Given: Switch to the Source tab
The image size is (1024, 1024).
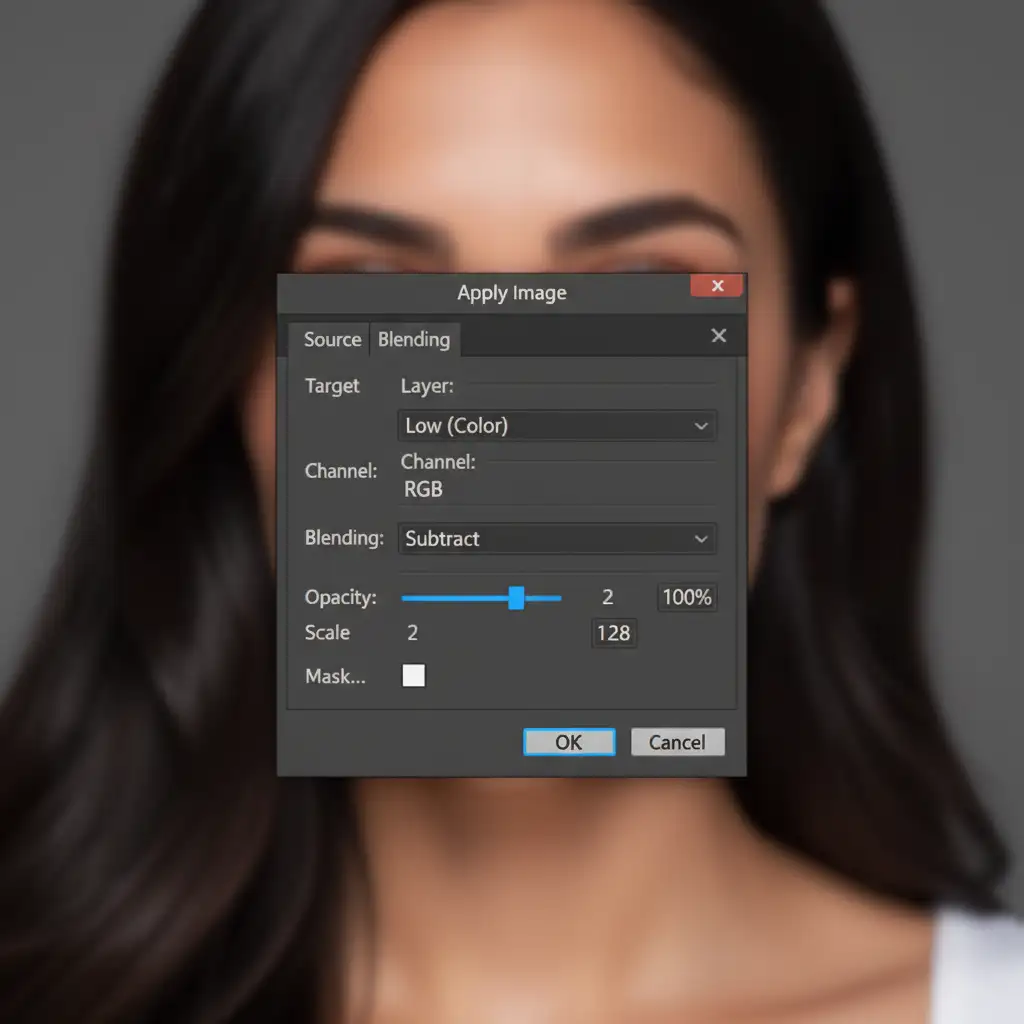Looking at the screenshot, I should 332,340.
